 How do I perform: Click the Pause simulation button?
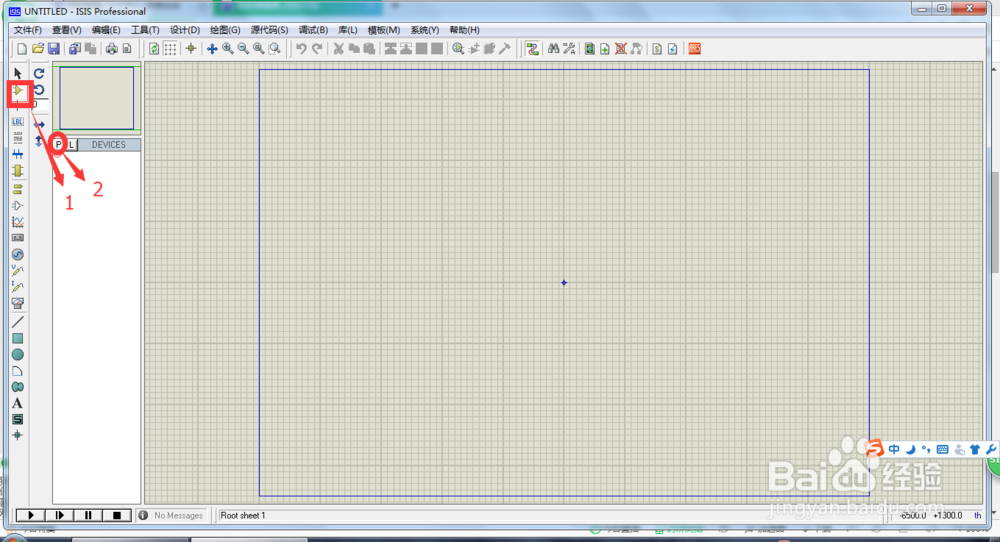click(88, 515)
